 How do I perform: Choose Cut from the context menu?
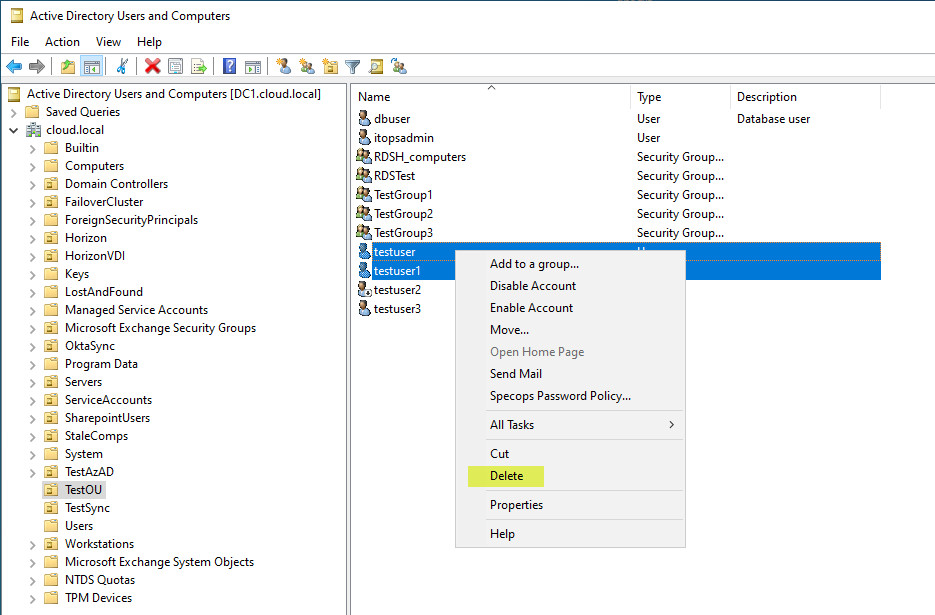point(499,454)
